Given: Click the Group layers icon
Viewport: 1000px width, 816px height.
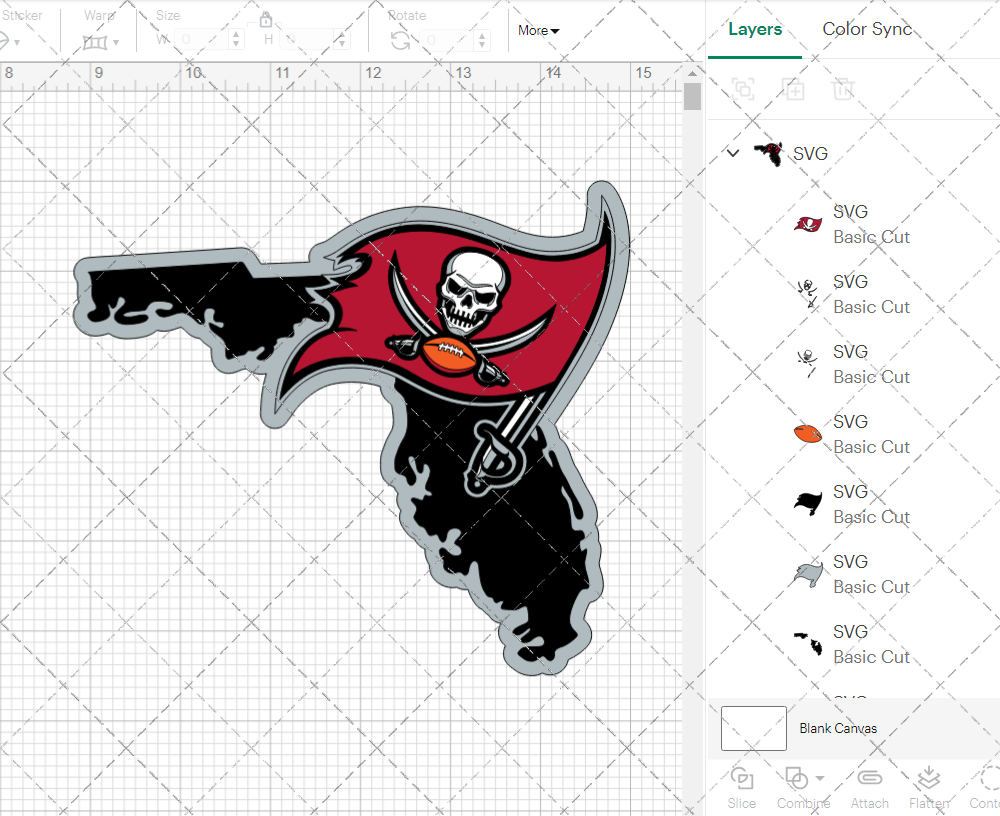Looking at the screenshot, I should [743, 89].
